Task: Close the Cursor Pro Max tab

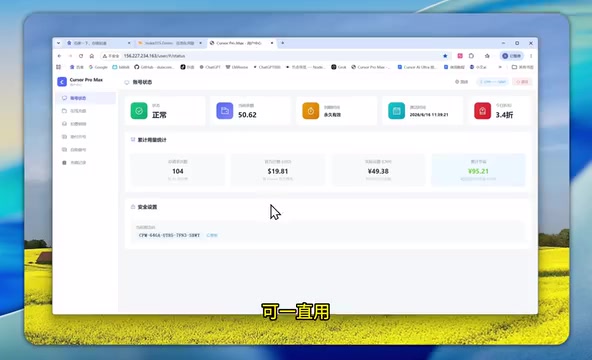Action: point(272,43)
